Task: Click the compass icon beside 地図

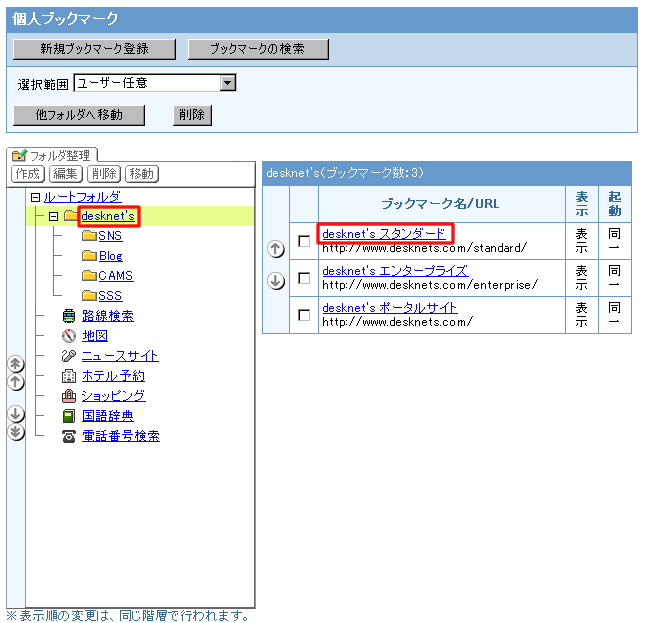Action: [x=69, y=336]
